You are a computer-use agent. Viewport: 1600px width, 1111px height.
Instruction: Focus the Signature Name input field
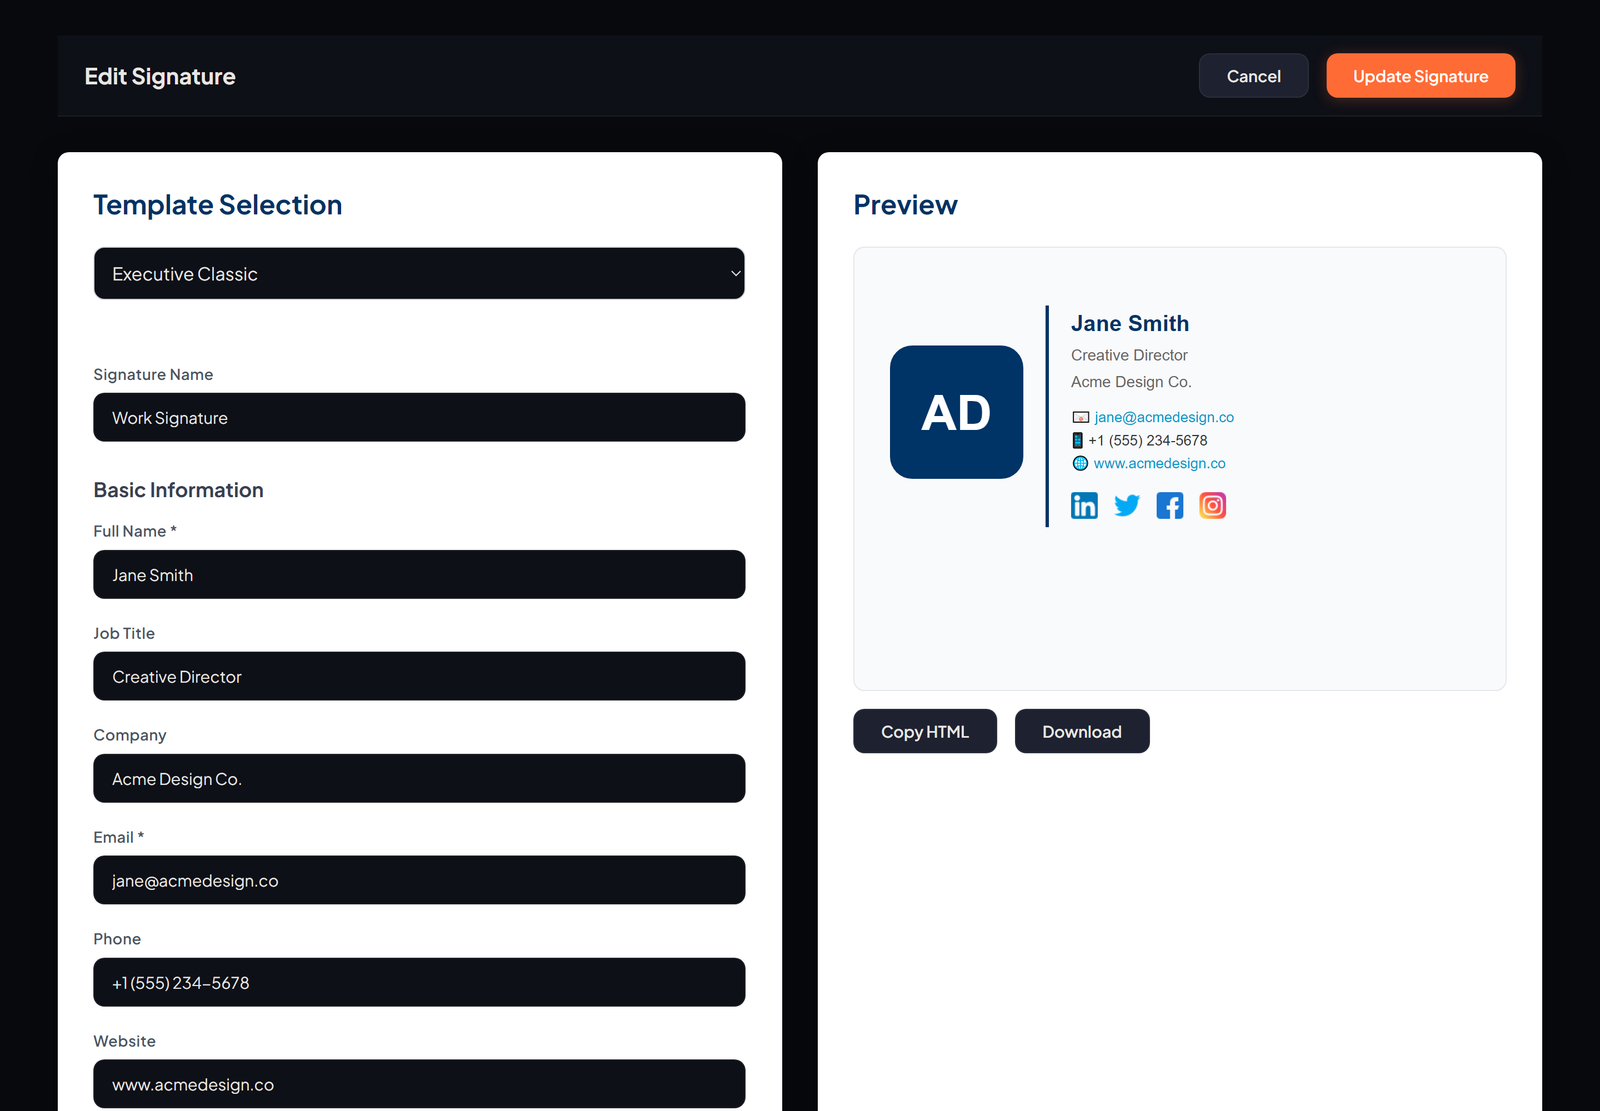[x=419, y=417]
